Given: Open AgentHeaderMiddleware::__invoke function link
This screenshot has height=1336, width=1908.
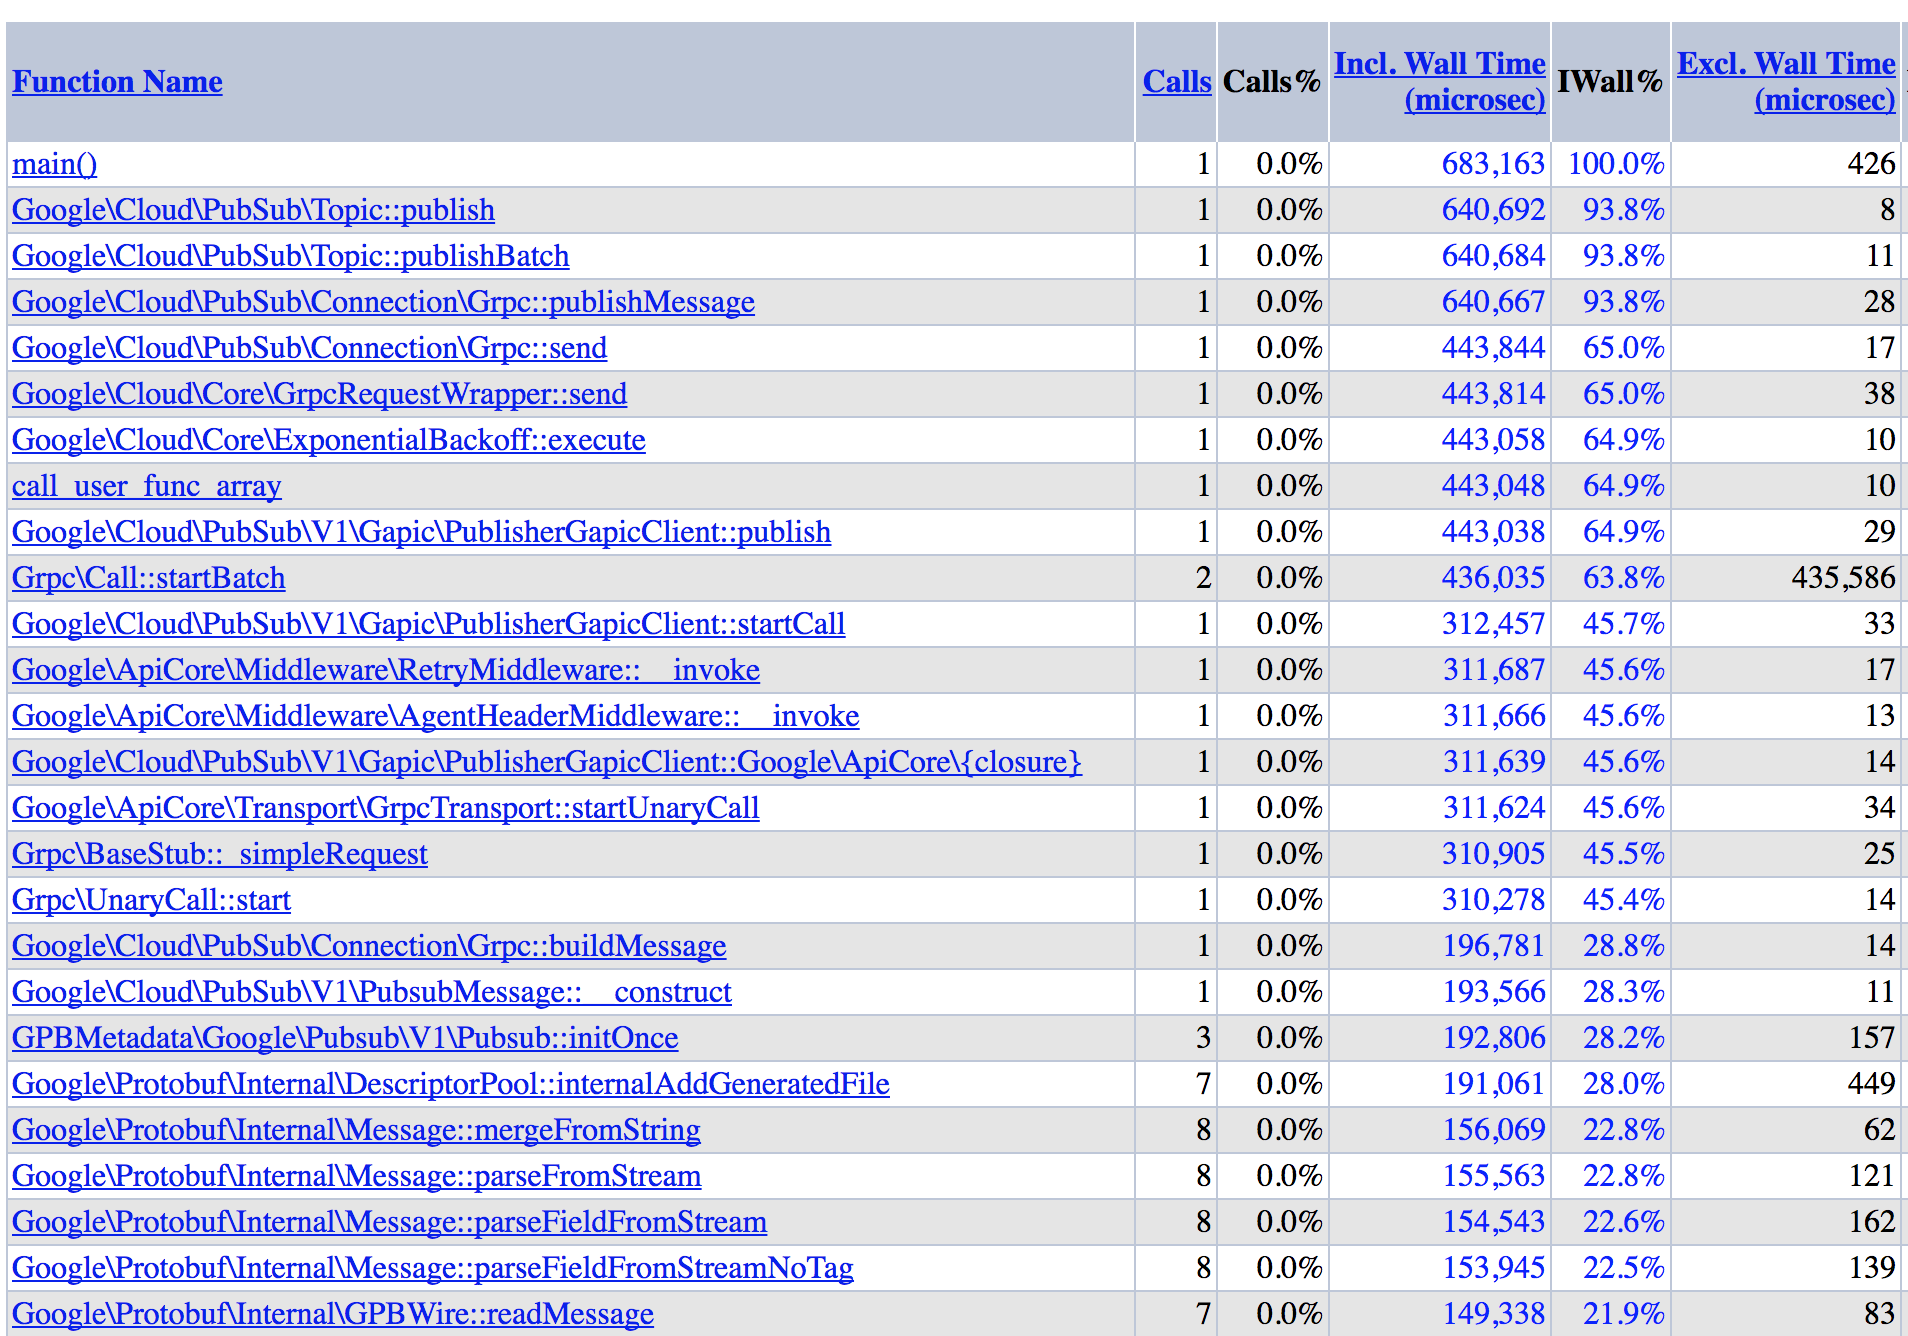Looking at the screenshot, I should [435, 716].
